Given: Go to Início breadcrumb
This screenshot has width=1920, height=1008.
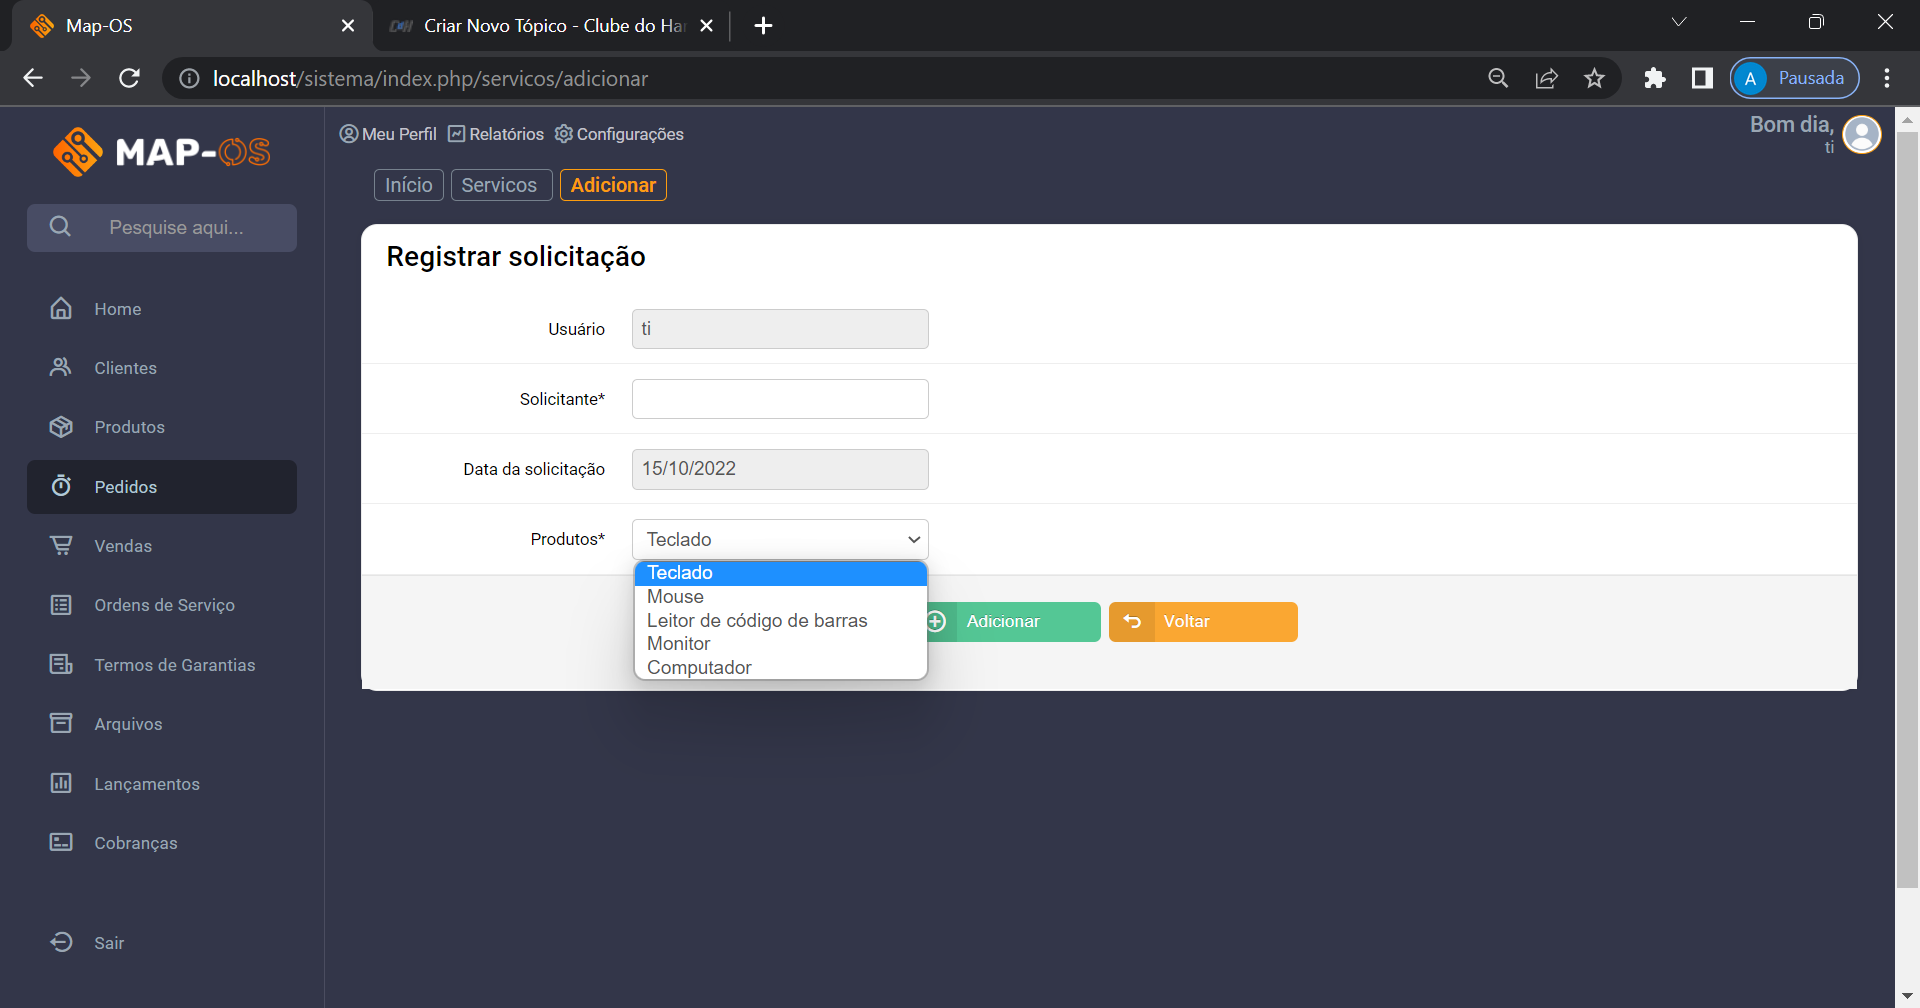Looking at the screenshot, I should coord(409,185).
